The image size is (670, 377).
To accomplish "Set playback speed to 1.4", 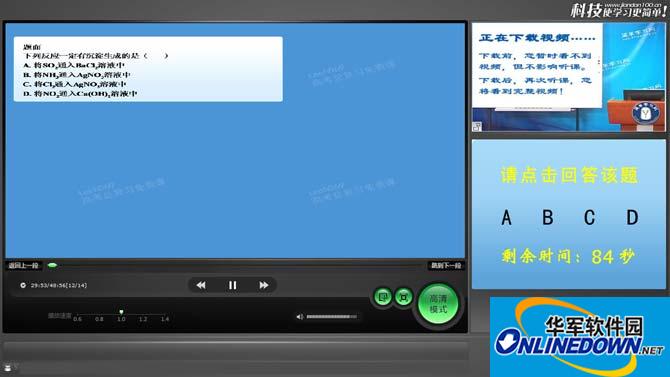I will pyautogui.click(x=165, y=319).
